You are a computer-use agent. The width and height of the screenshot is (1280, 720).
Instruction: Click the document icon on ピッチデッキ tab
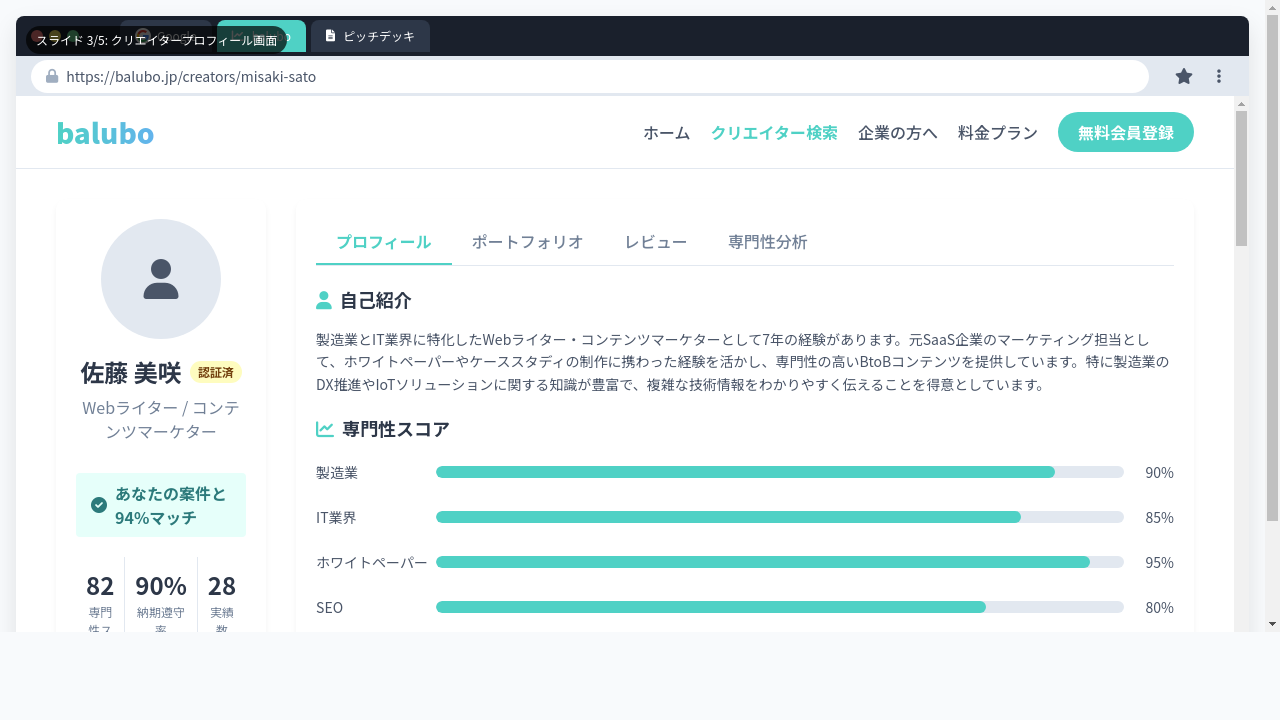[x=330, y=36]
